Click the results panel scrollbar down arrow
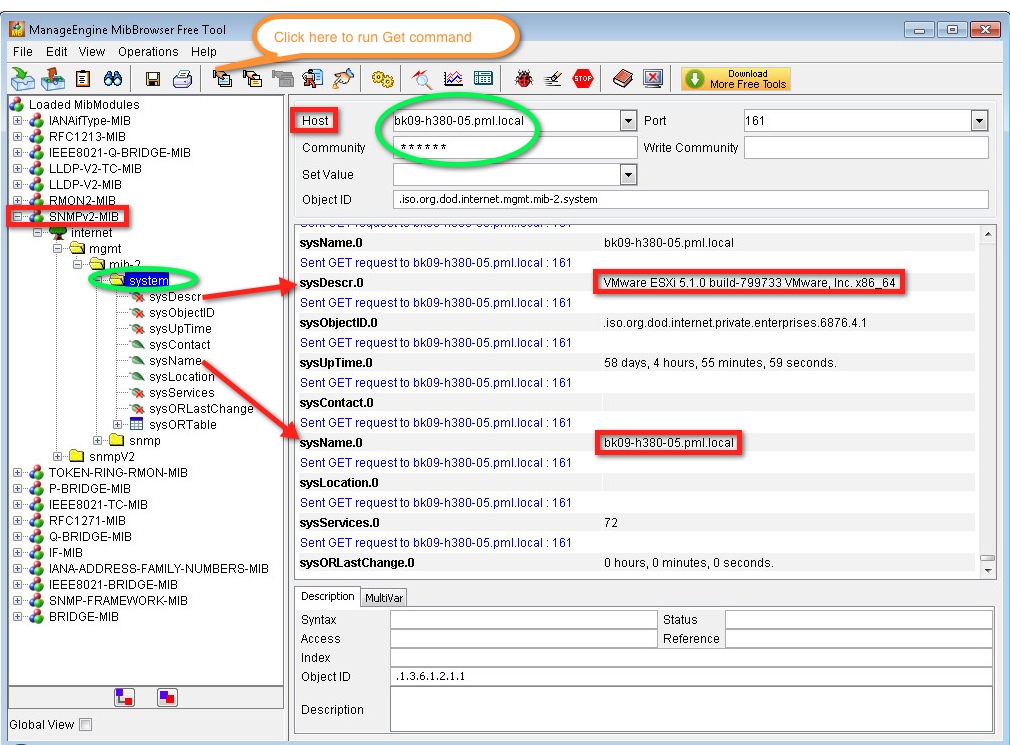Screen dimensions: 1010x745 989,570
